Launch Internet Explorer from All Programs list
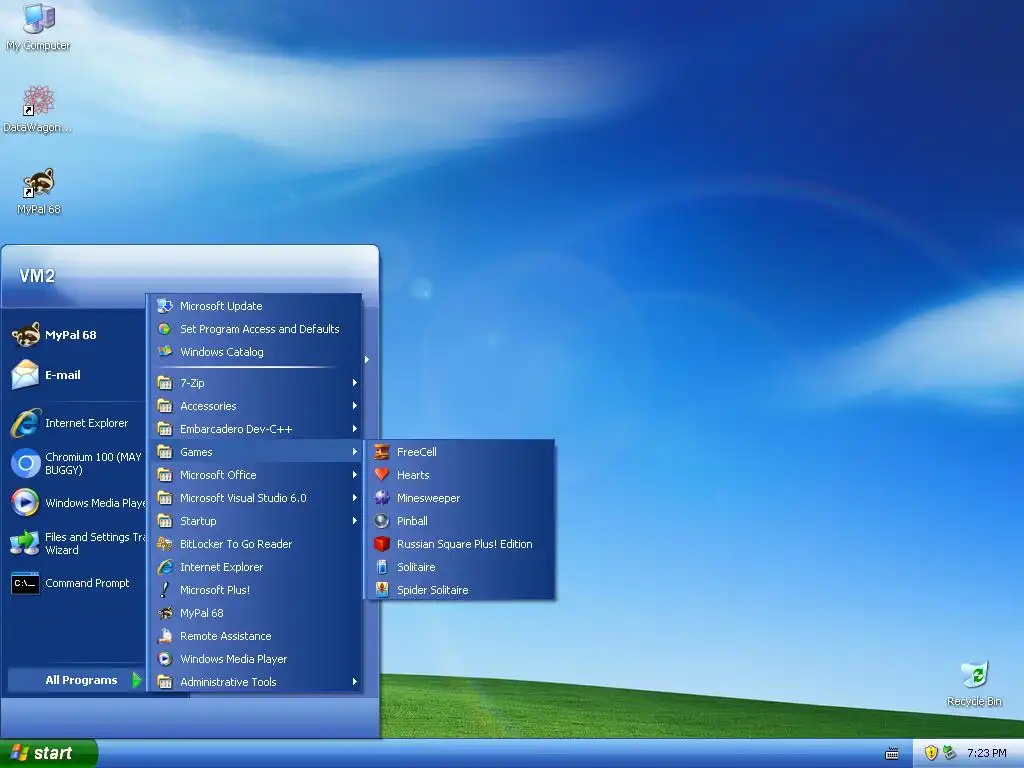1024x768 pixels. pyautogui.click(x=257, y=567)
